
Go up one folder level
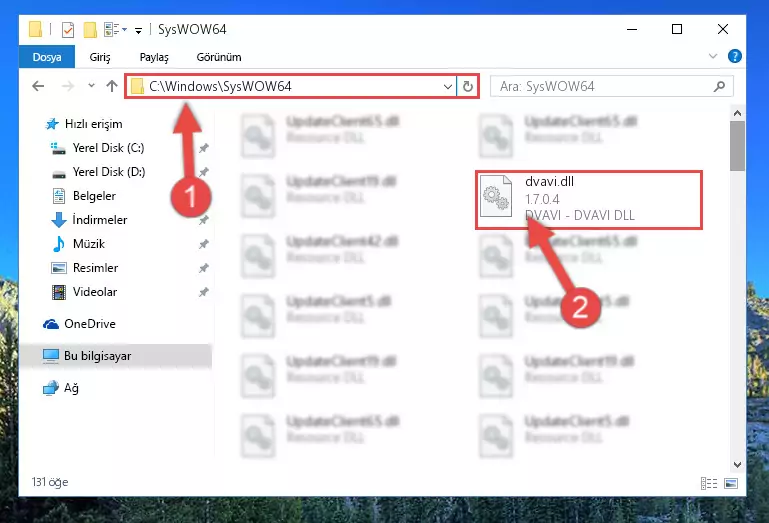coord(112,86)
